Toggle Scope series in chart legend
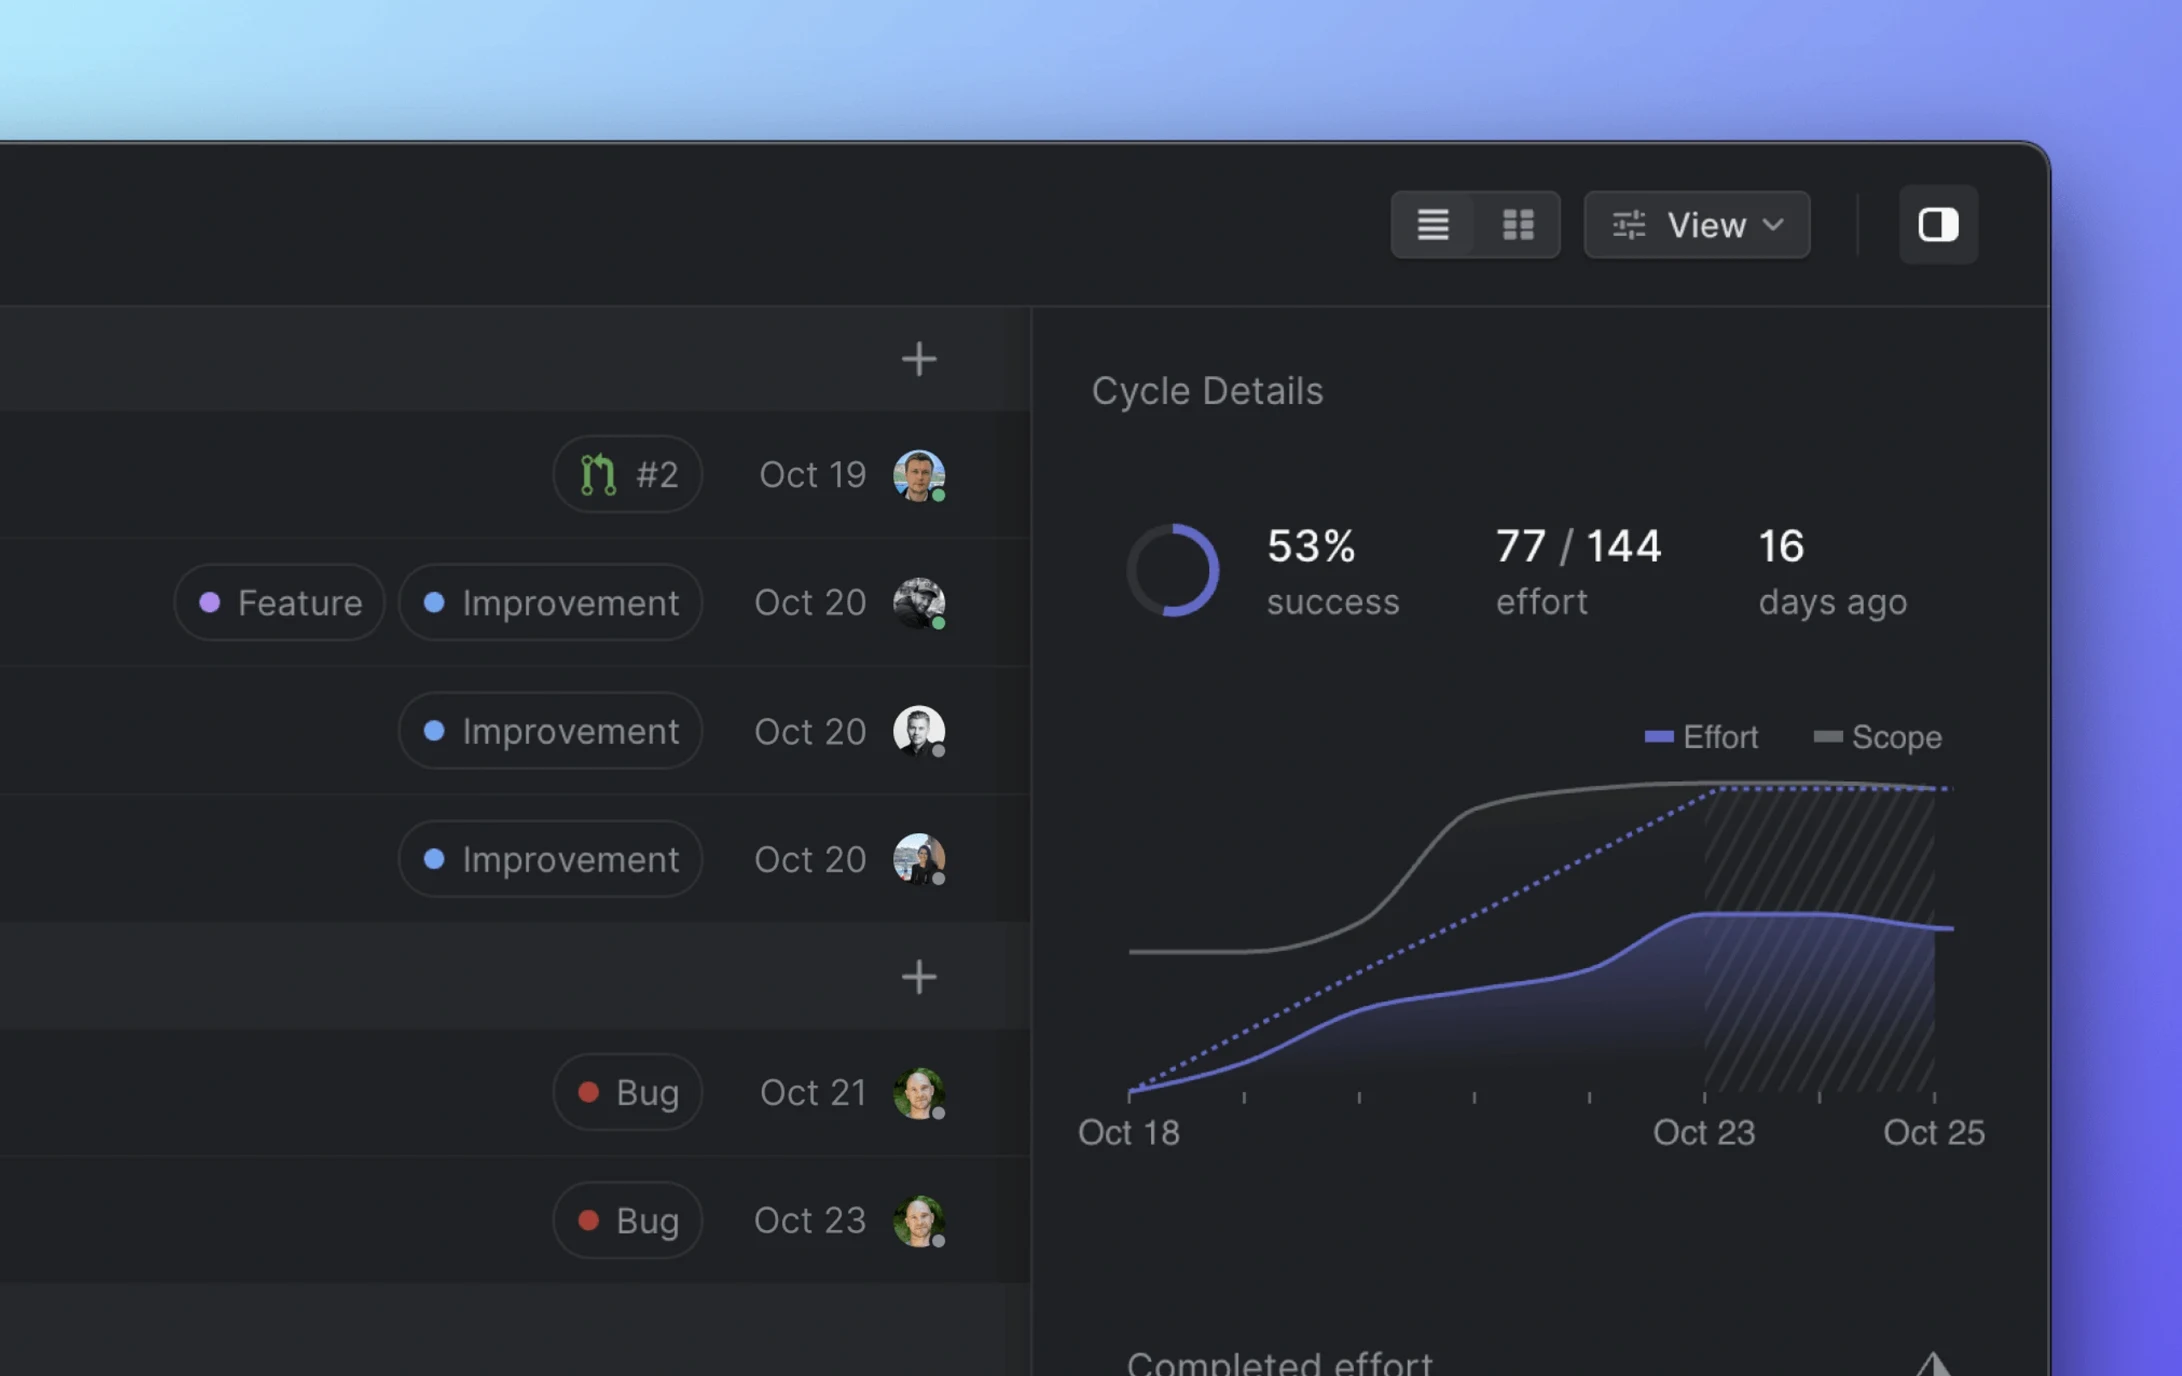Image resolution: width=2182 pixels, height=1376 pixels. [x=1878, y=737]
